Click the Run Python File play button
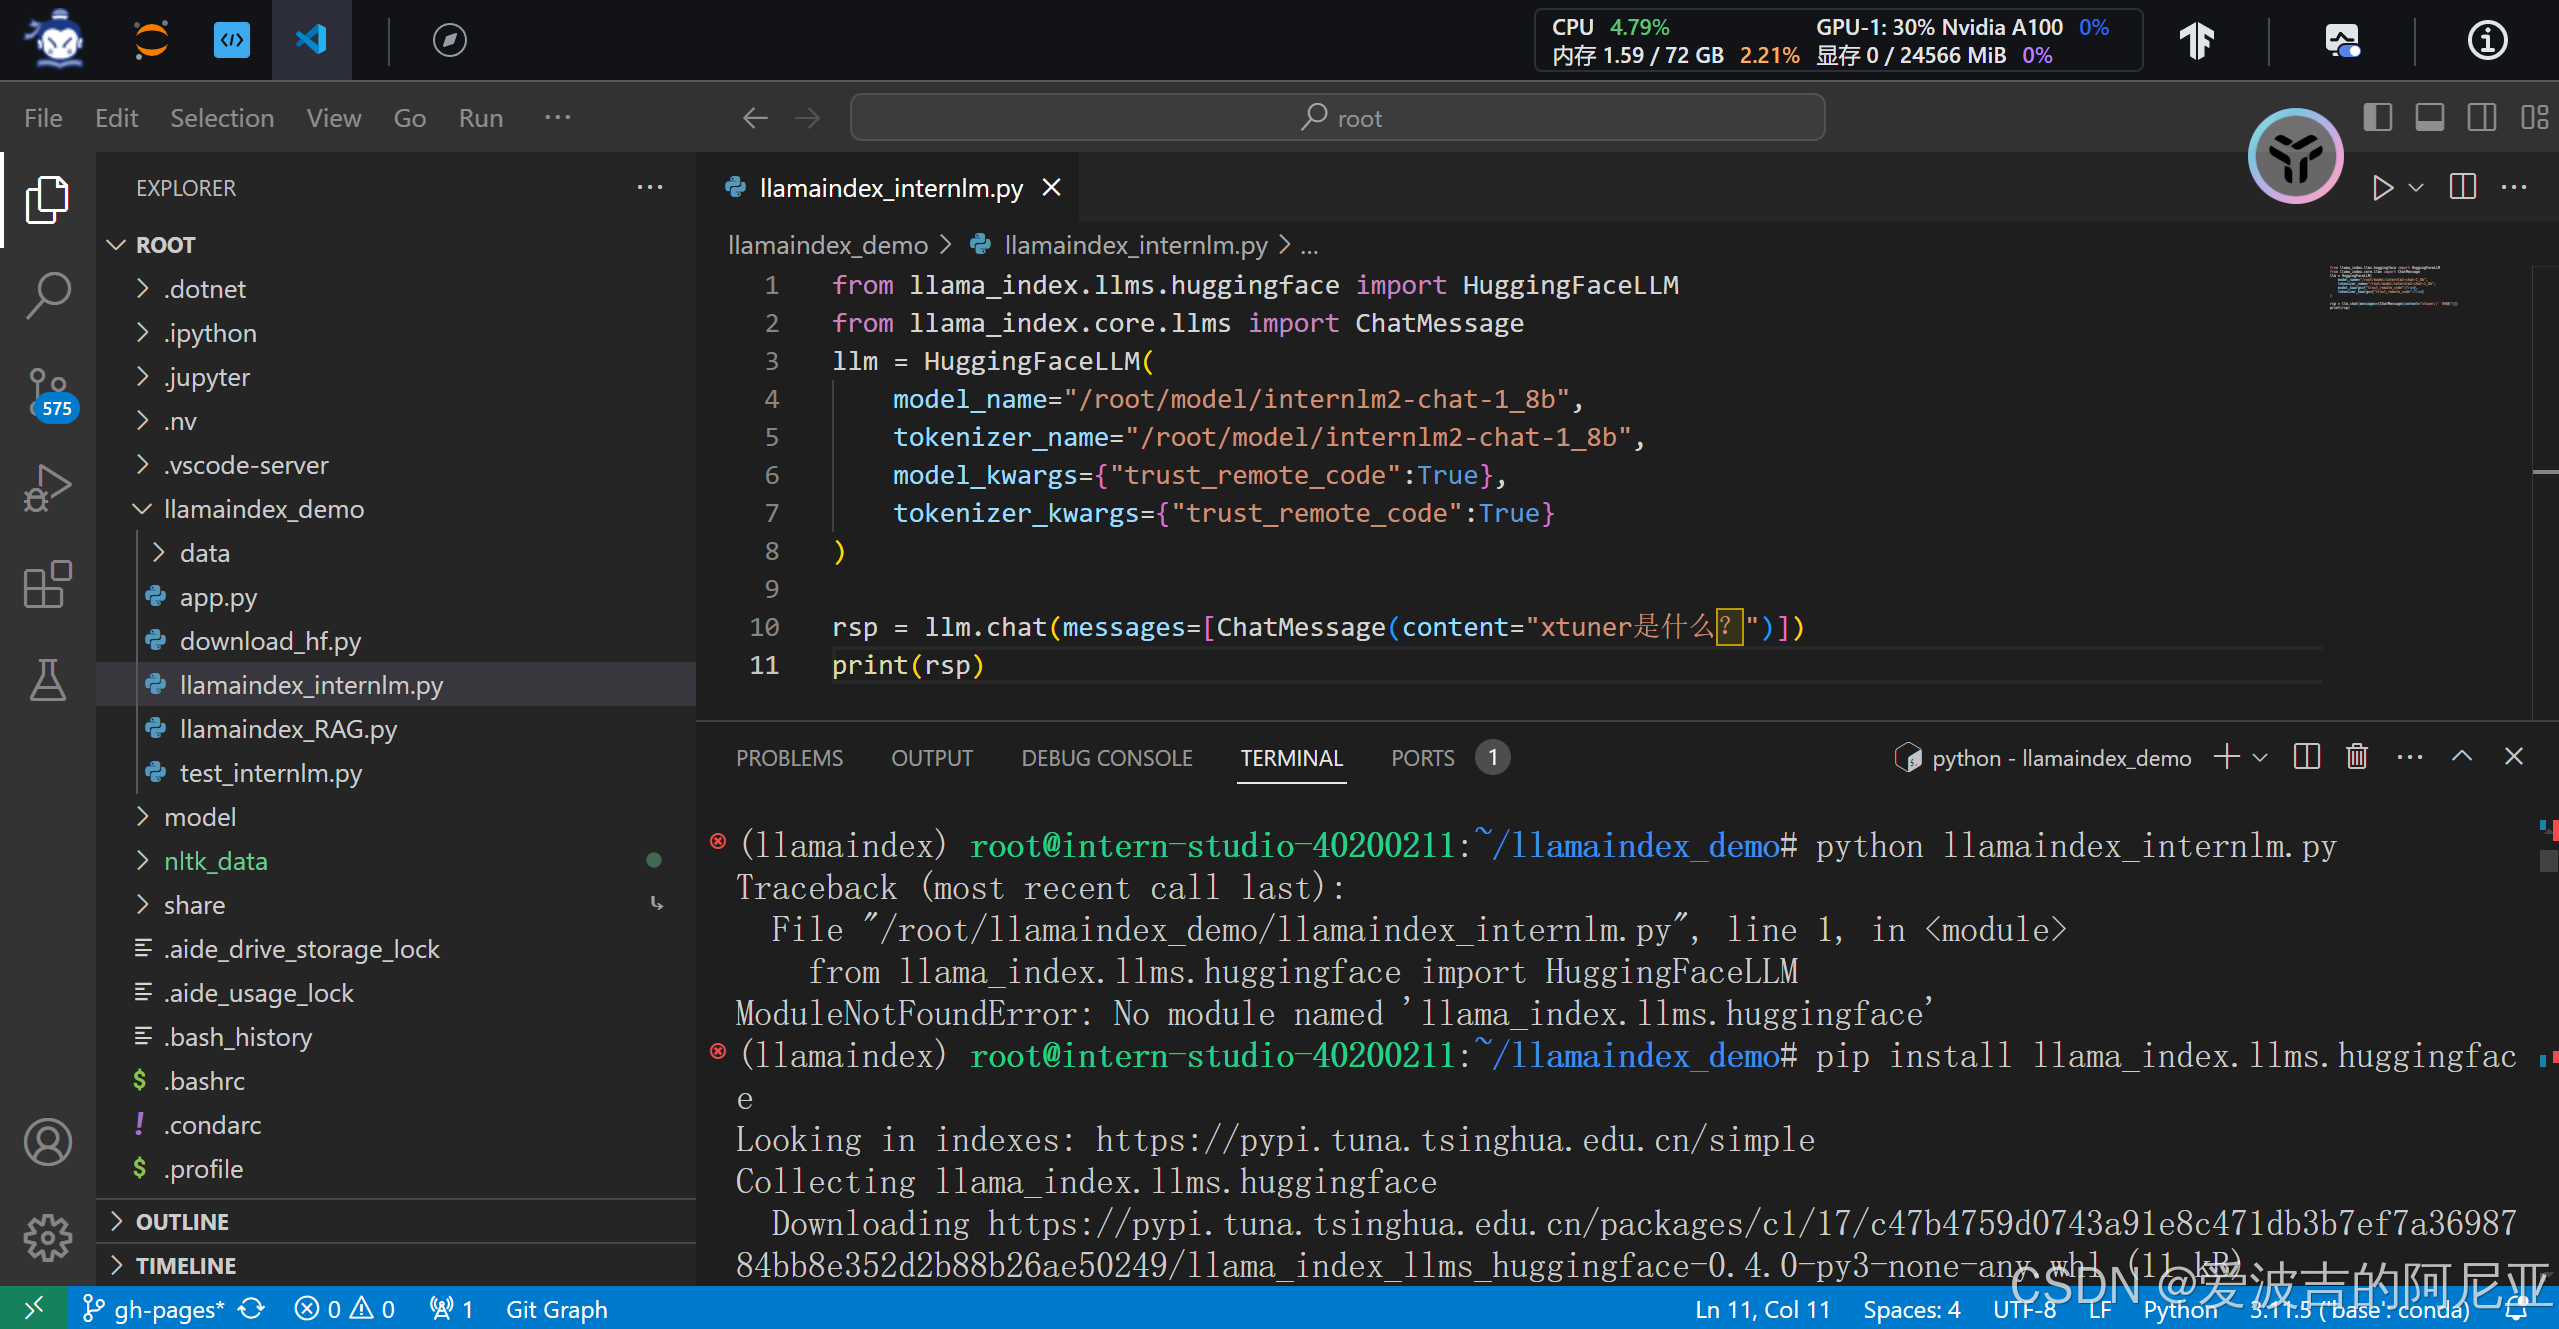The image size is (2559, 1329). click(x=2382, y=187)
